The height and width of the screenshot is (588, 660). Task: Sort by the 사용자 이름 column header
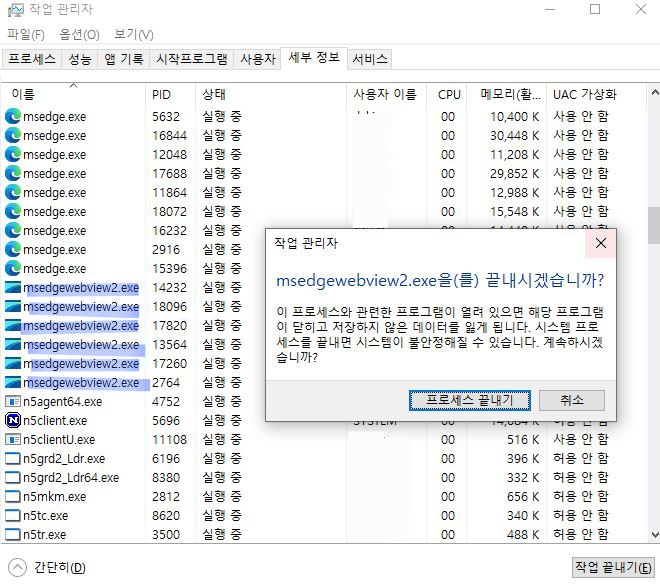386,94
